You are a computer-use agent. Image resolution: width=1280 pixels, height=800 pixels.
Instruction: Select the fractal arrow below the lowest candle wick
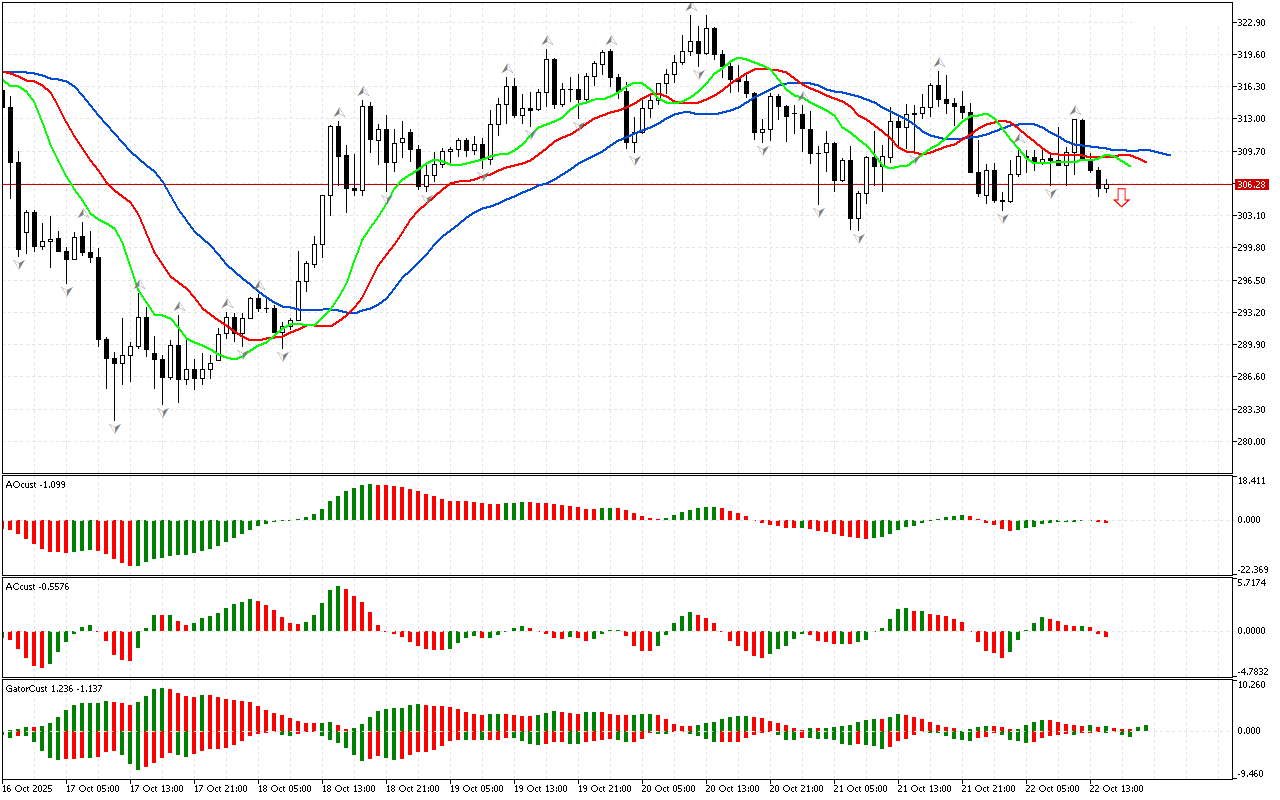click(115, 428)
